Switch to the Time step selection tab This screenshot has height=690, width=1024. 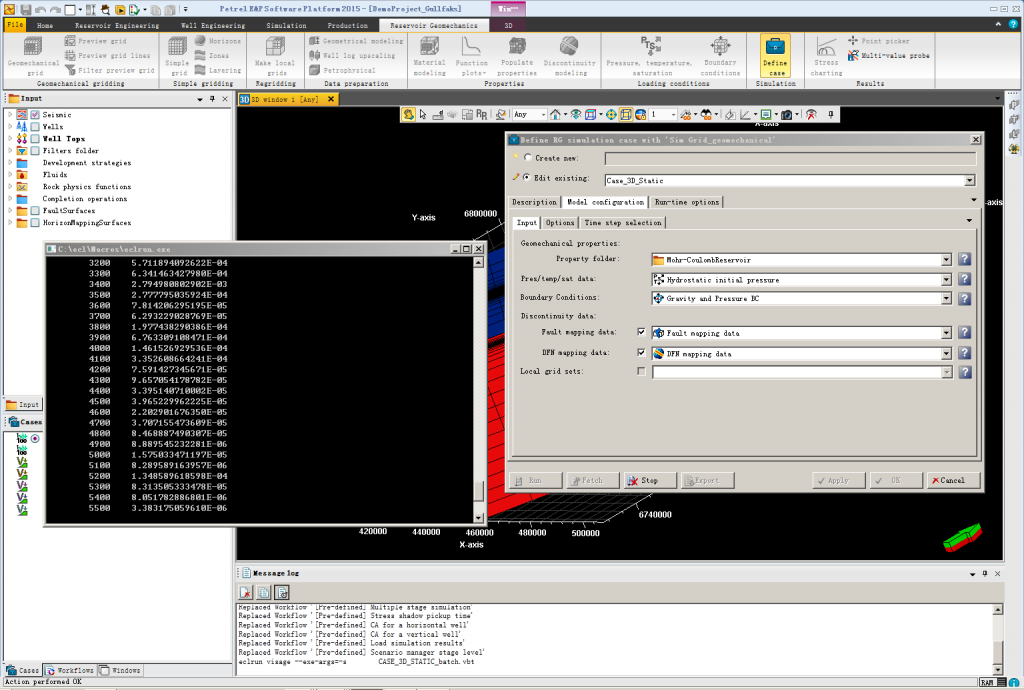click(622, 223)
